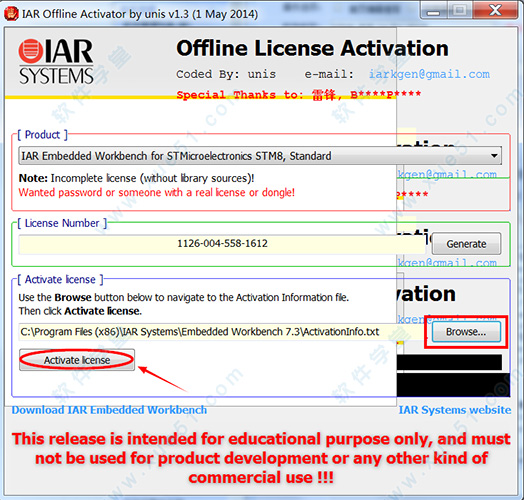524x500 pixels.
Task: Click the "Coded By: unis" text
Action: click(226, 74)
